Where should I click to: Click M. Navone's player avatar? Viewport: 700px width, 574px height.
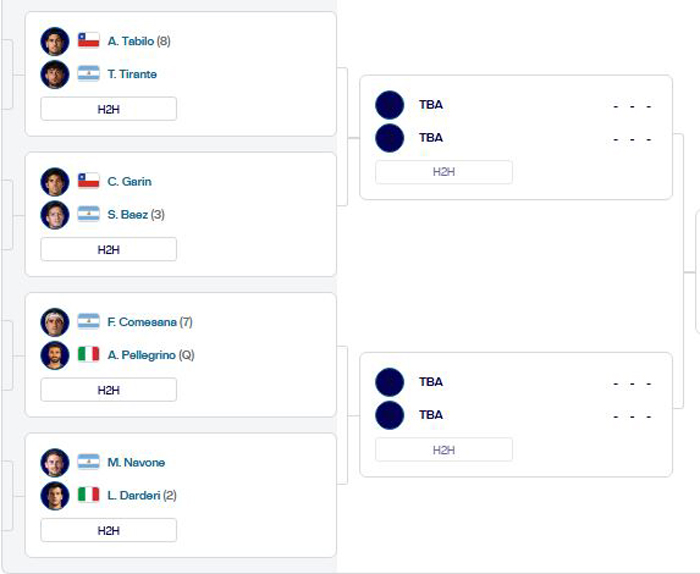pyautogui.click(x=55, y=462)
